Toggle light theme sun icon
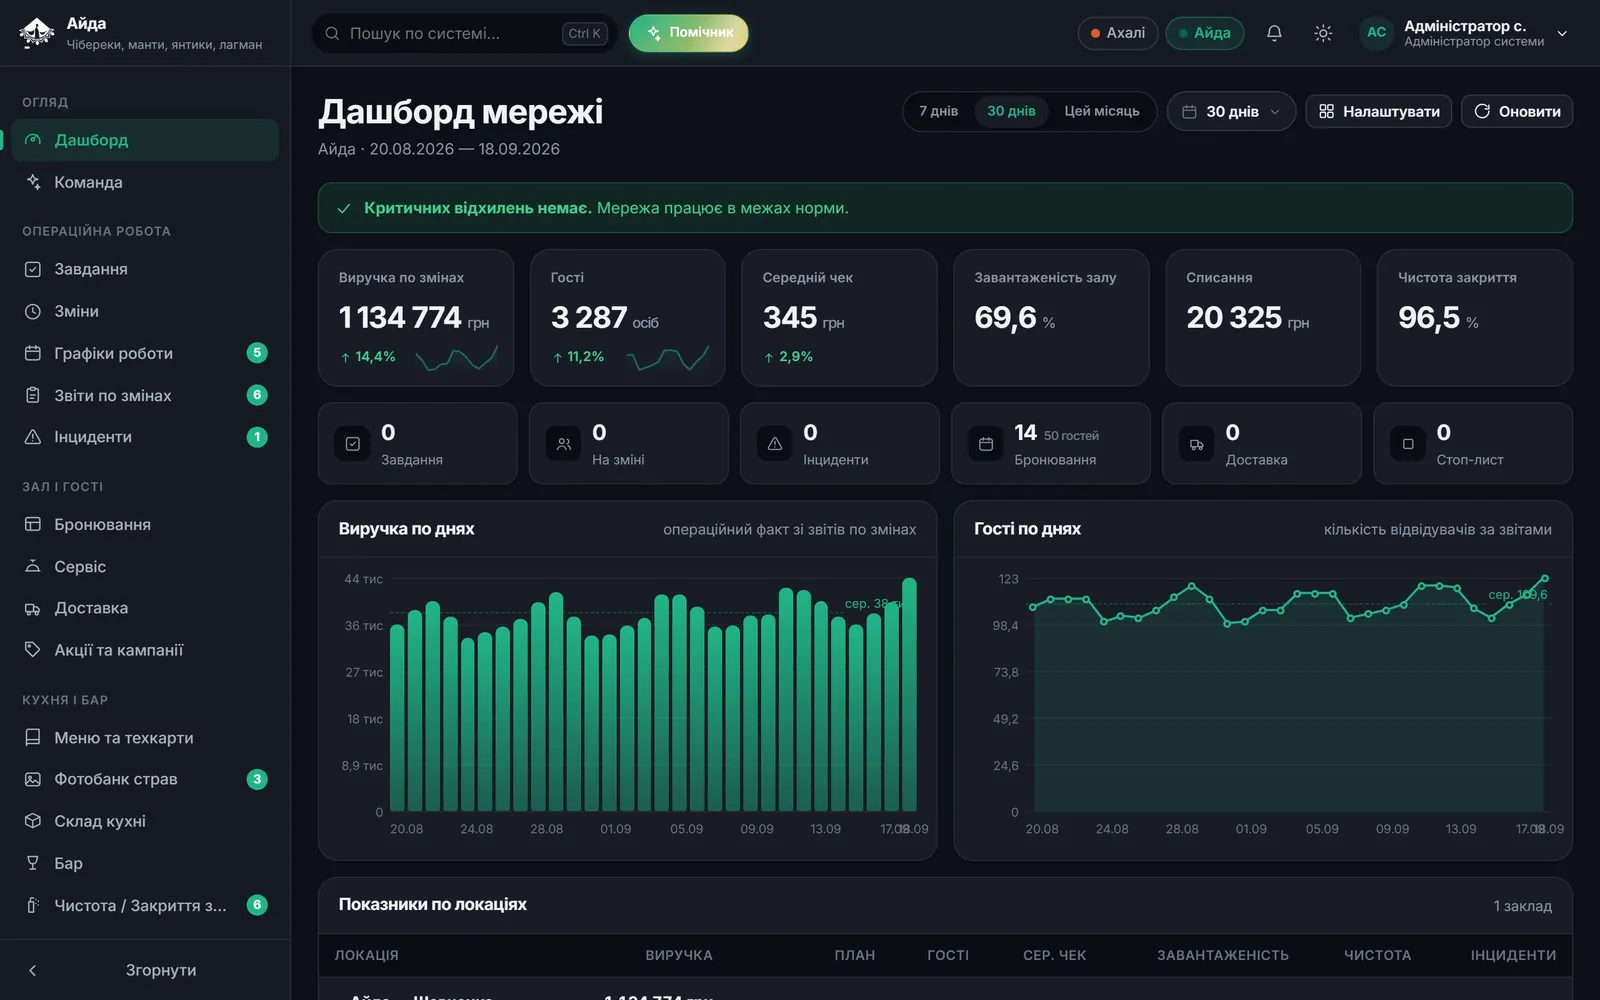 [1323, 33]
